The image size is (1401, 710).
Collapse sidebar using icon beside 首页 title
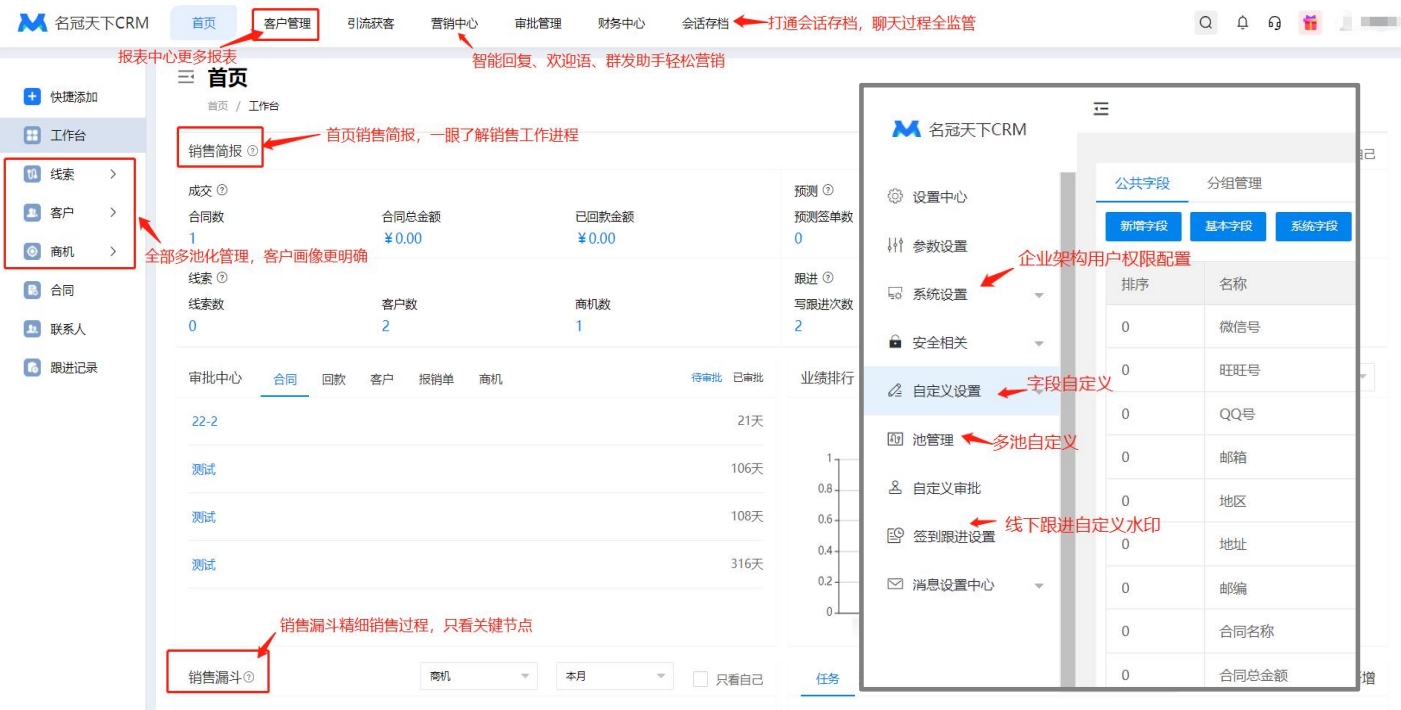click(186, 77)
